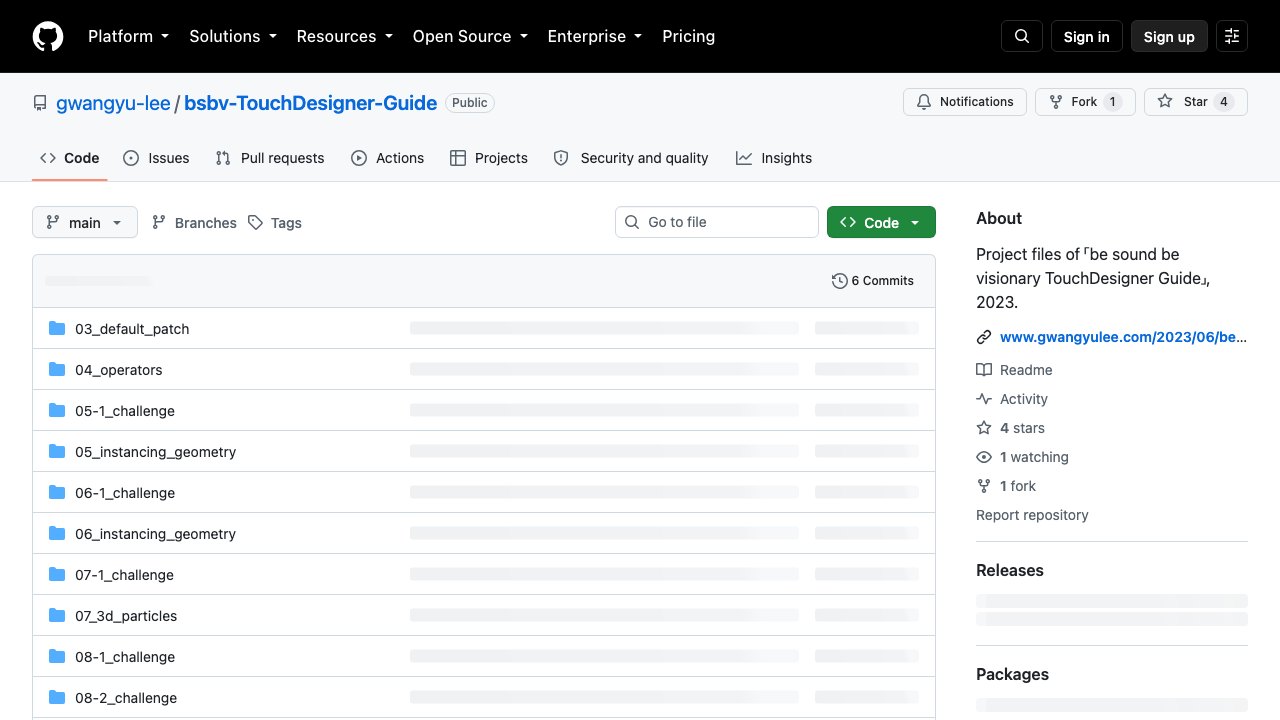Click the folder icon for 06_instancing_geometry
1280x720 pixels.
(57, 534)
